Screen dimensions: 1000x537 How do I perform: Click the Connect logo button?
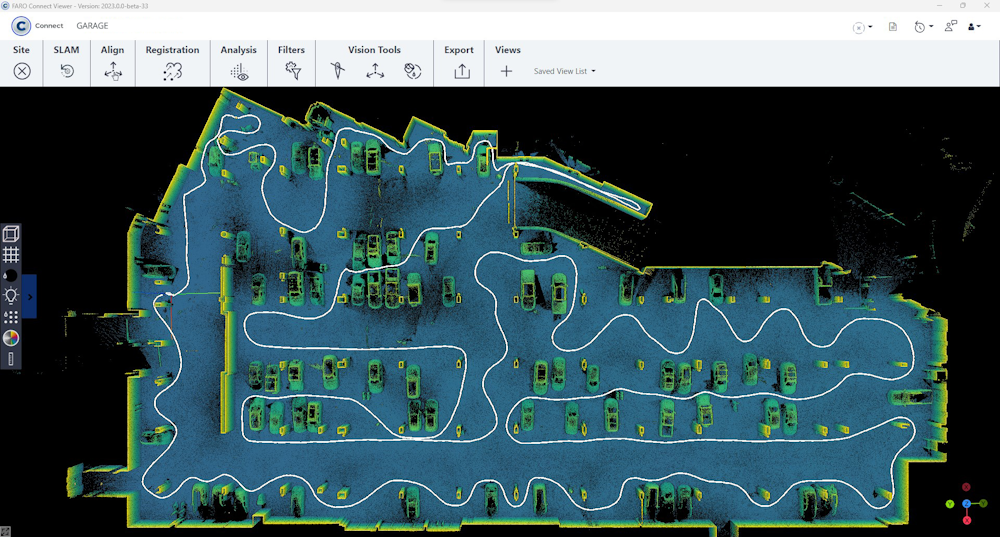point(22,26)
